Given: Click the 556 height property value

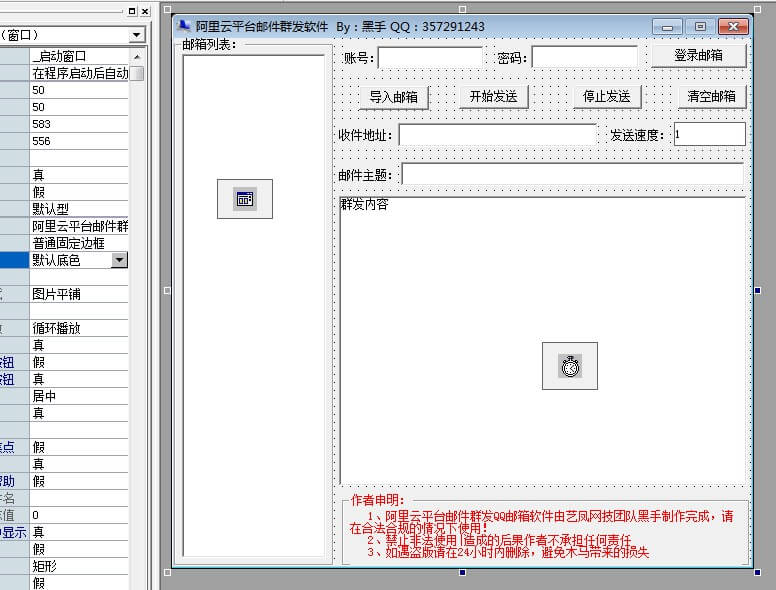Looking at the screenshot, I should pyautogui.click(x=79, y=141).
